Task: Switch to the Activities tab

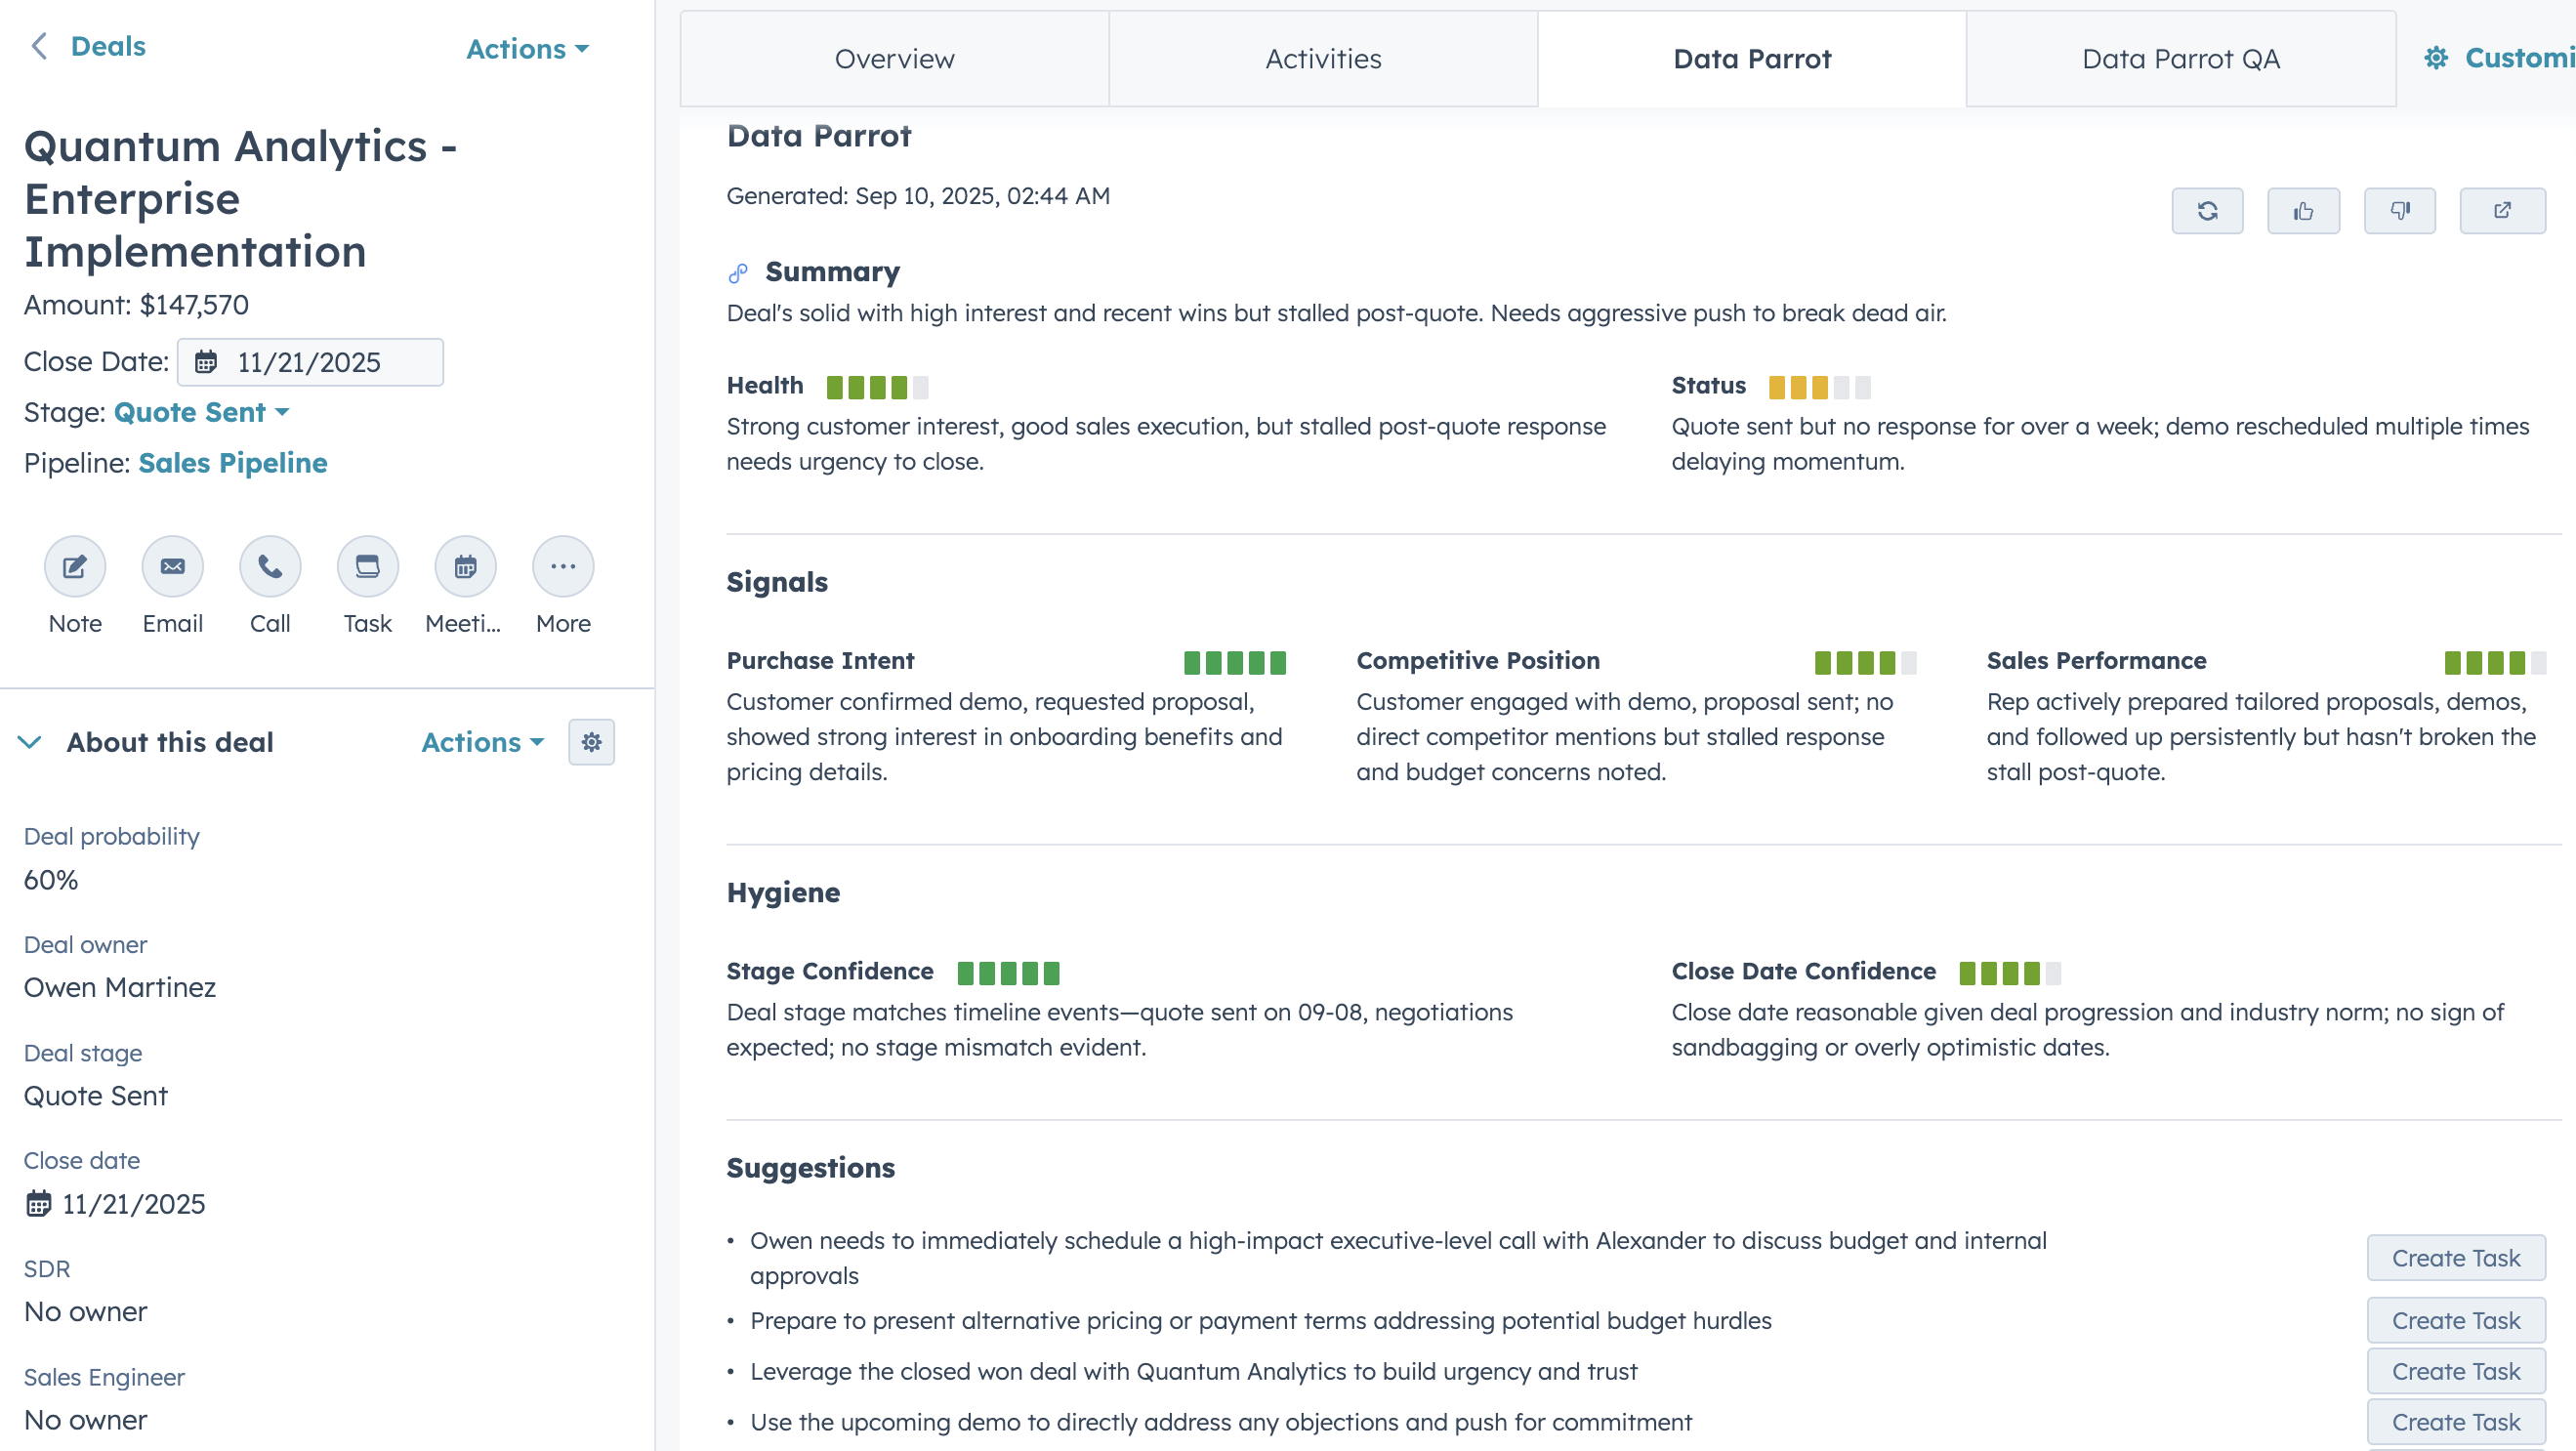Action: click(x=1322, y=58)
